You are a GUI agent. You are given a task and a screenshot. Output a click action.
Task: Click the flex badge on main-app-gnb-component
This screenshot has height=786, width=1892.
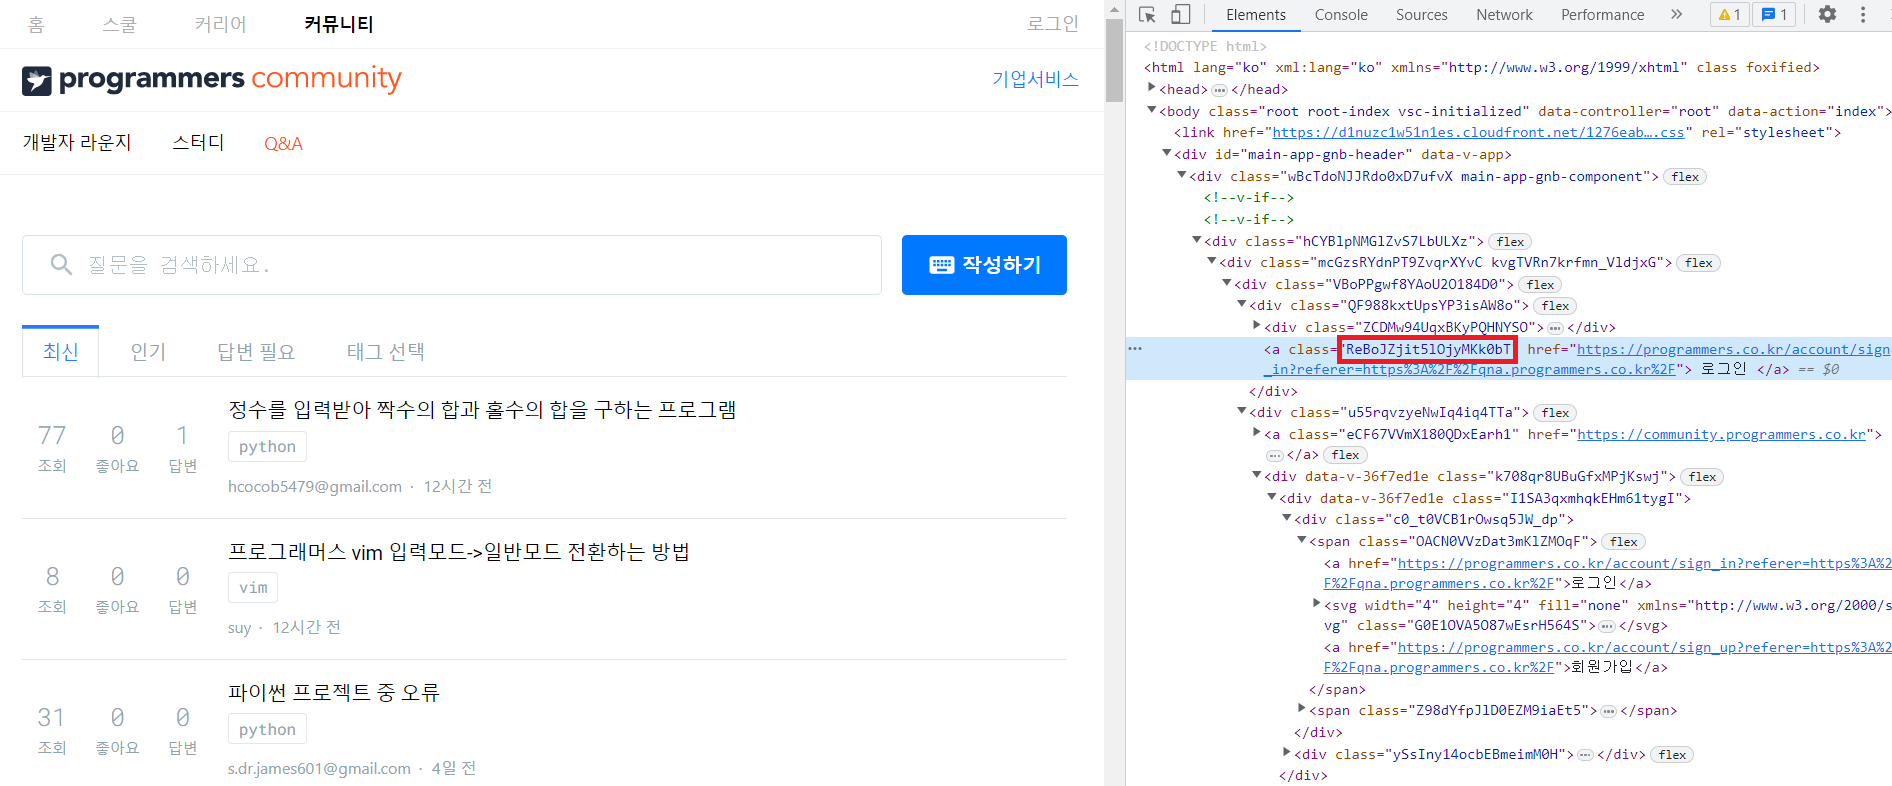point(1685,177)
